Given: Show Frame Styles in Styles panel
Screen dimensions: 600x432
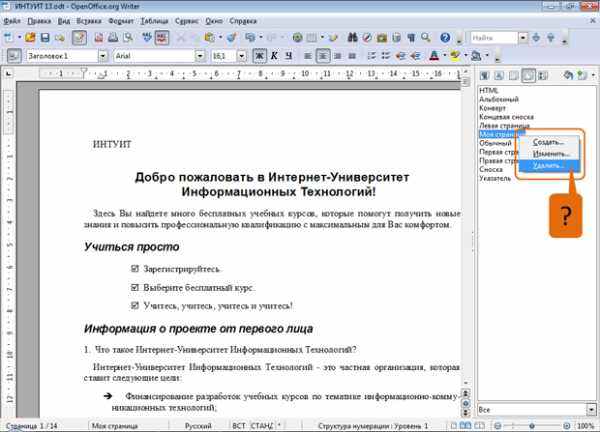Looking at the screenshot, I should coord(514,75).
